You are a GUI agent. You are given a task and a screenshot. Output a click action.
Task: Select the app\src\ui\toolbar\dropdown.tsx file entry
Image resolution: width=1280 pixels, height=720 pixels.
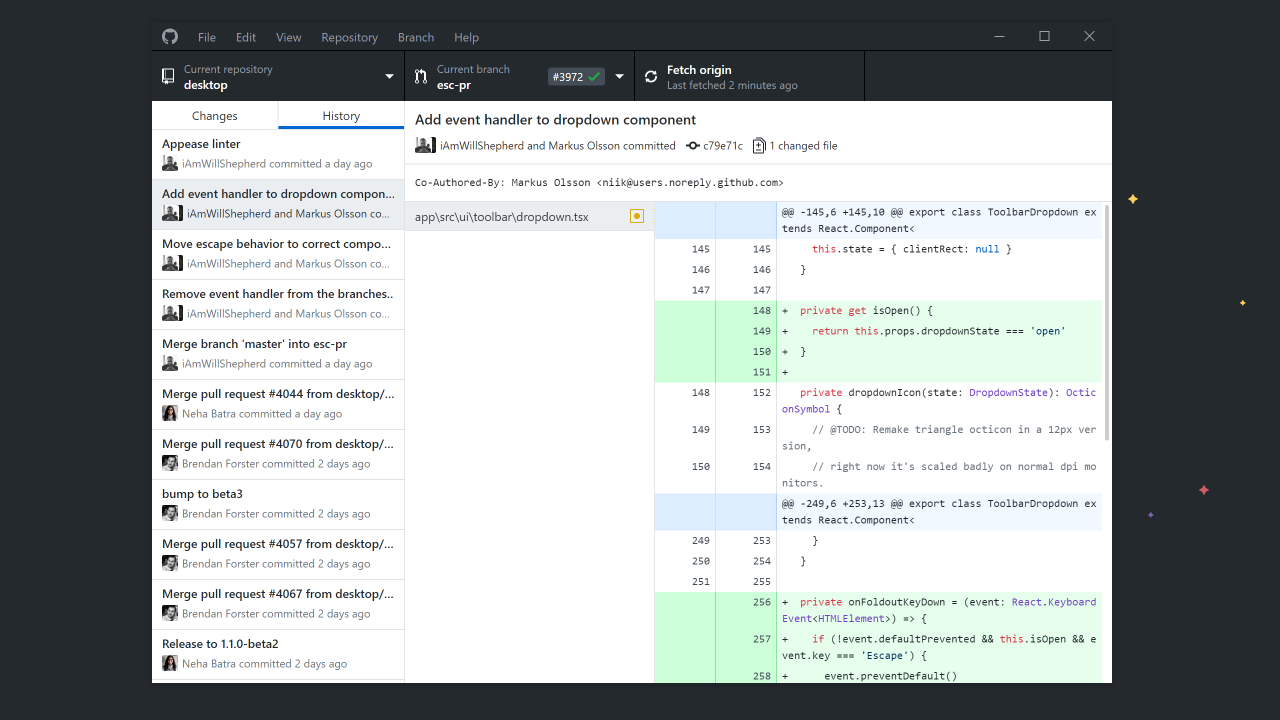(500, 215)
